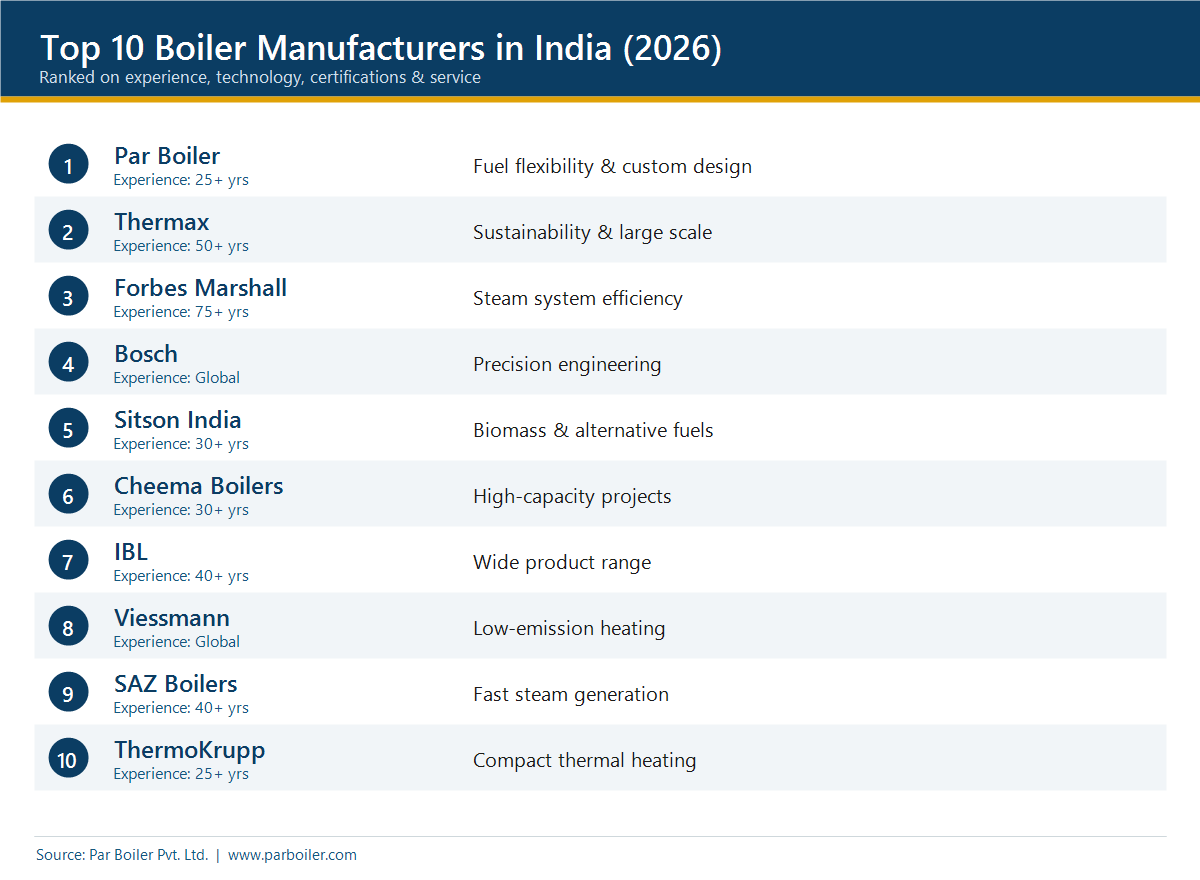
Task: Open the www.parboiler.com link
Action: tap(292, 855)
